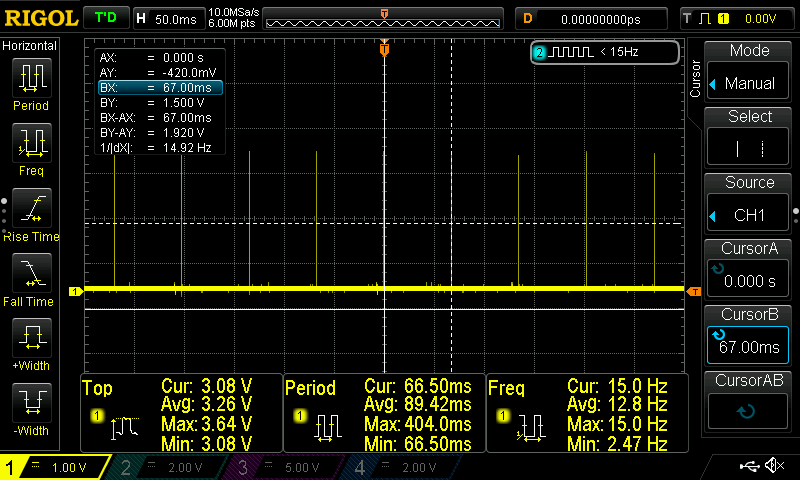Select the CursorA menu item
The height and width of the screenshot is (480, 800).
pyautogui.click(x=749, y=269)
